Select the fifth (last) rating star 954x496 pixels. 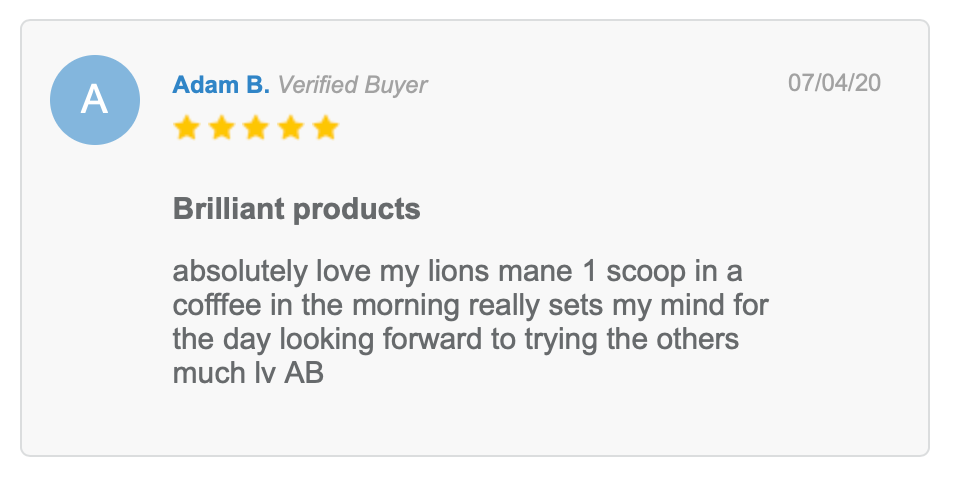(x=326, y=128)
